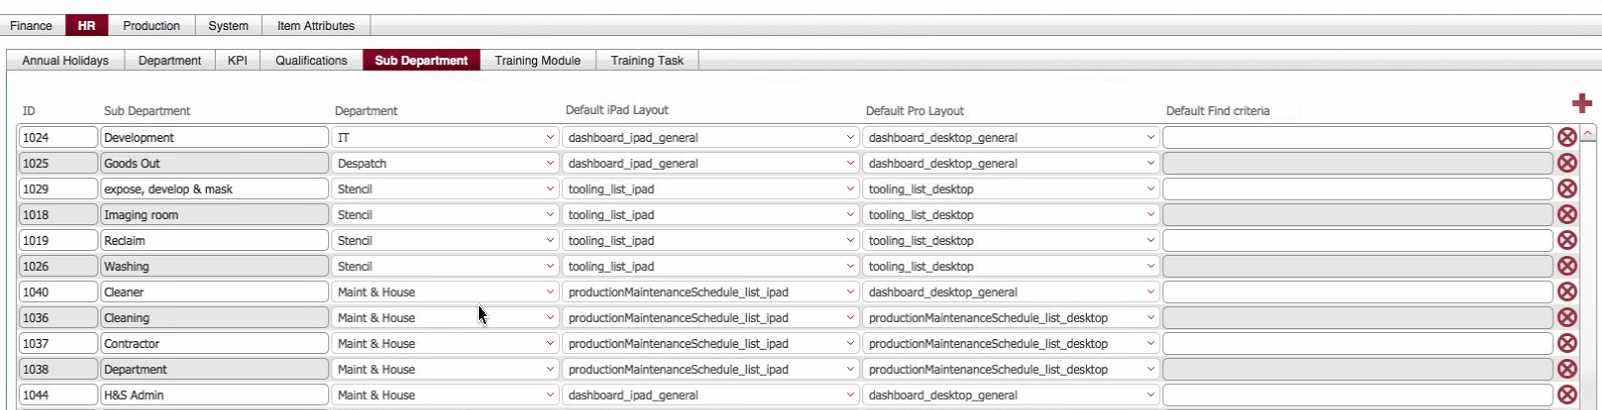Remove the Reclaim sub department row
Image resolution: width=1602 pixels, height=410 pixels.
(1567, 241)
